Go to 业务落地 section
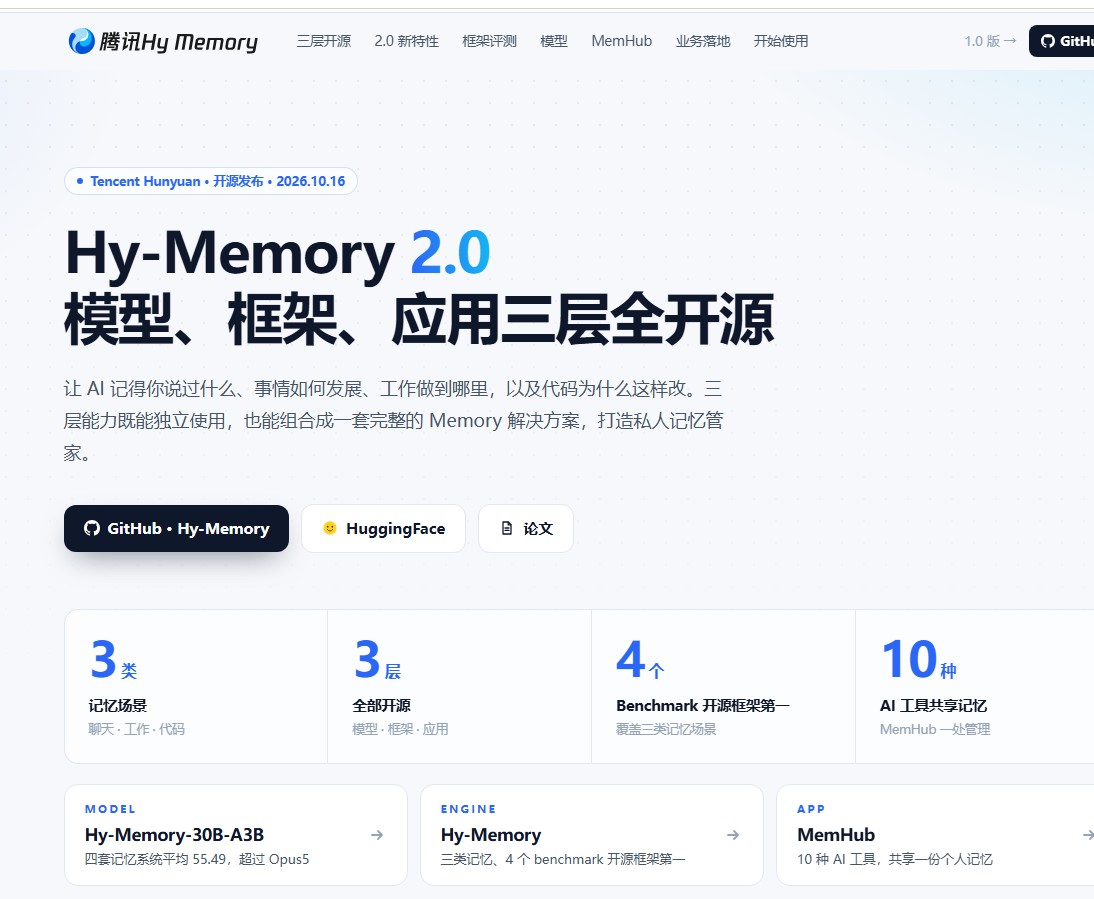1094x899 pixels. click(703, 41)
